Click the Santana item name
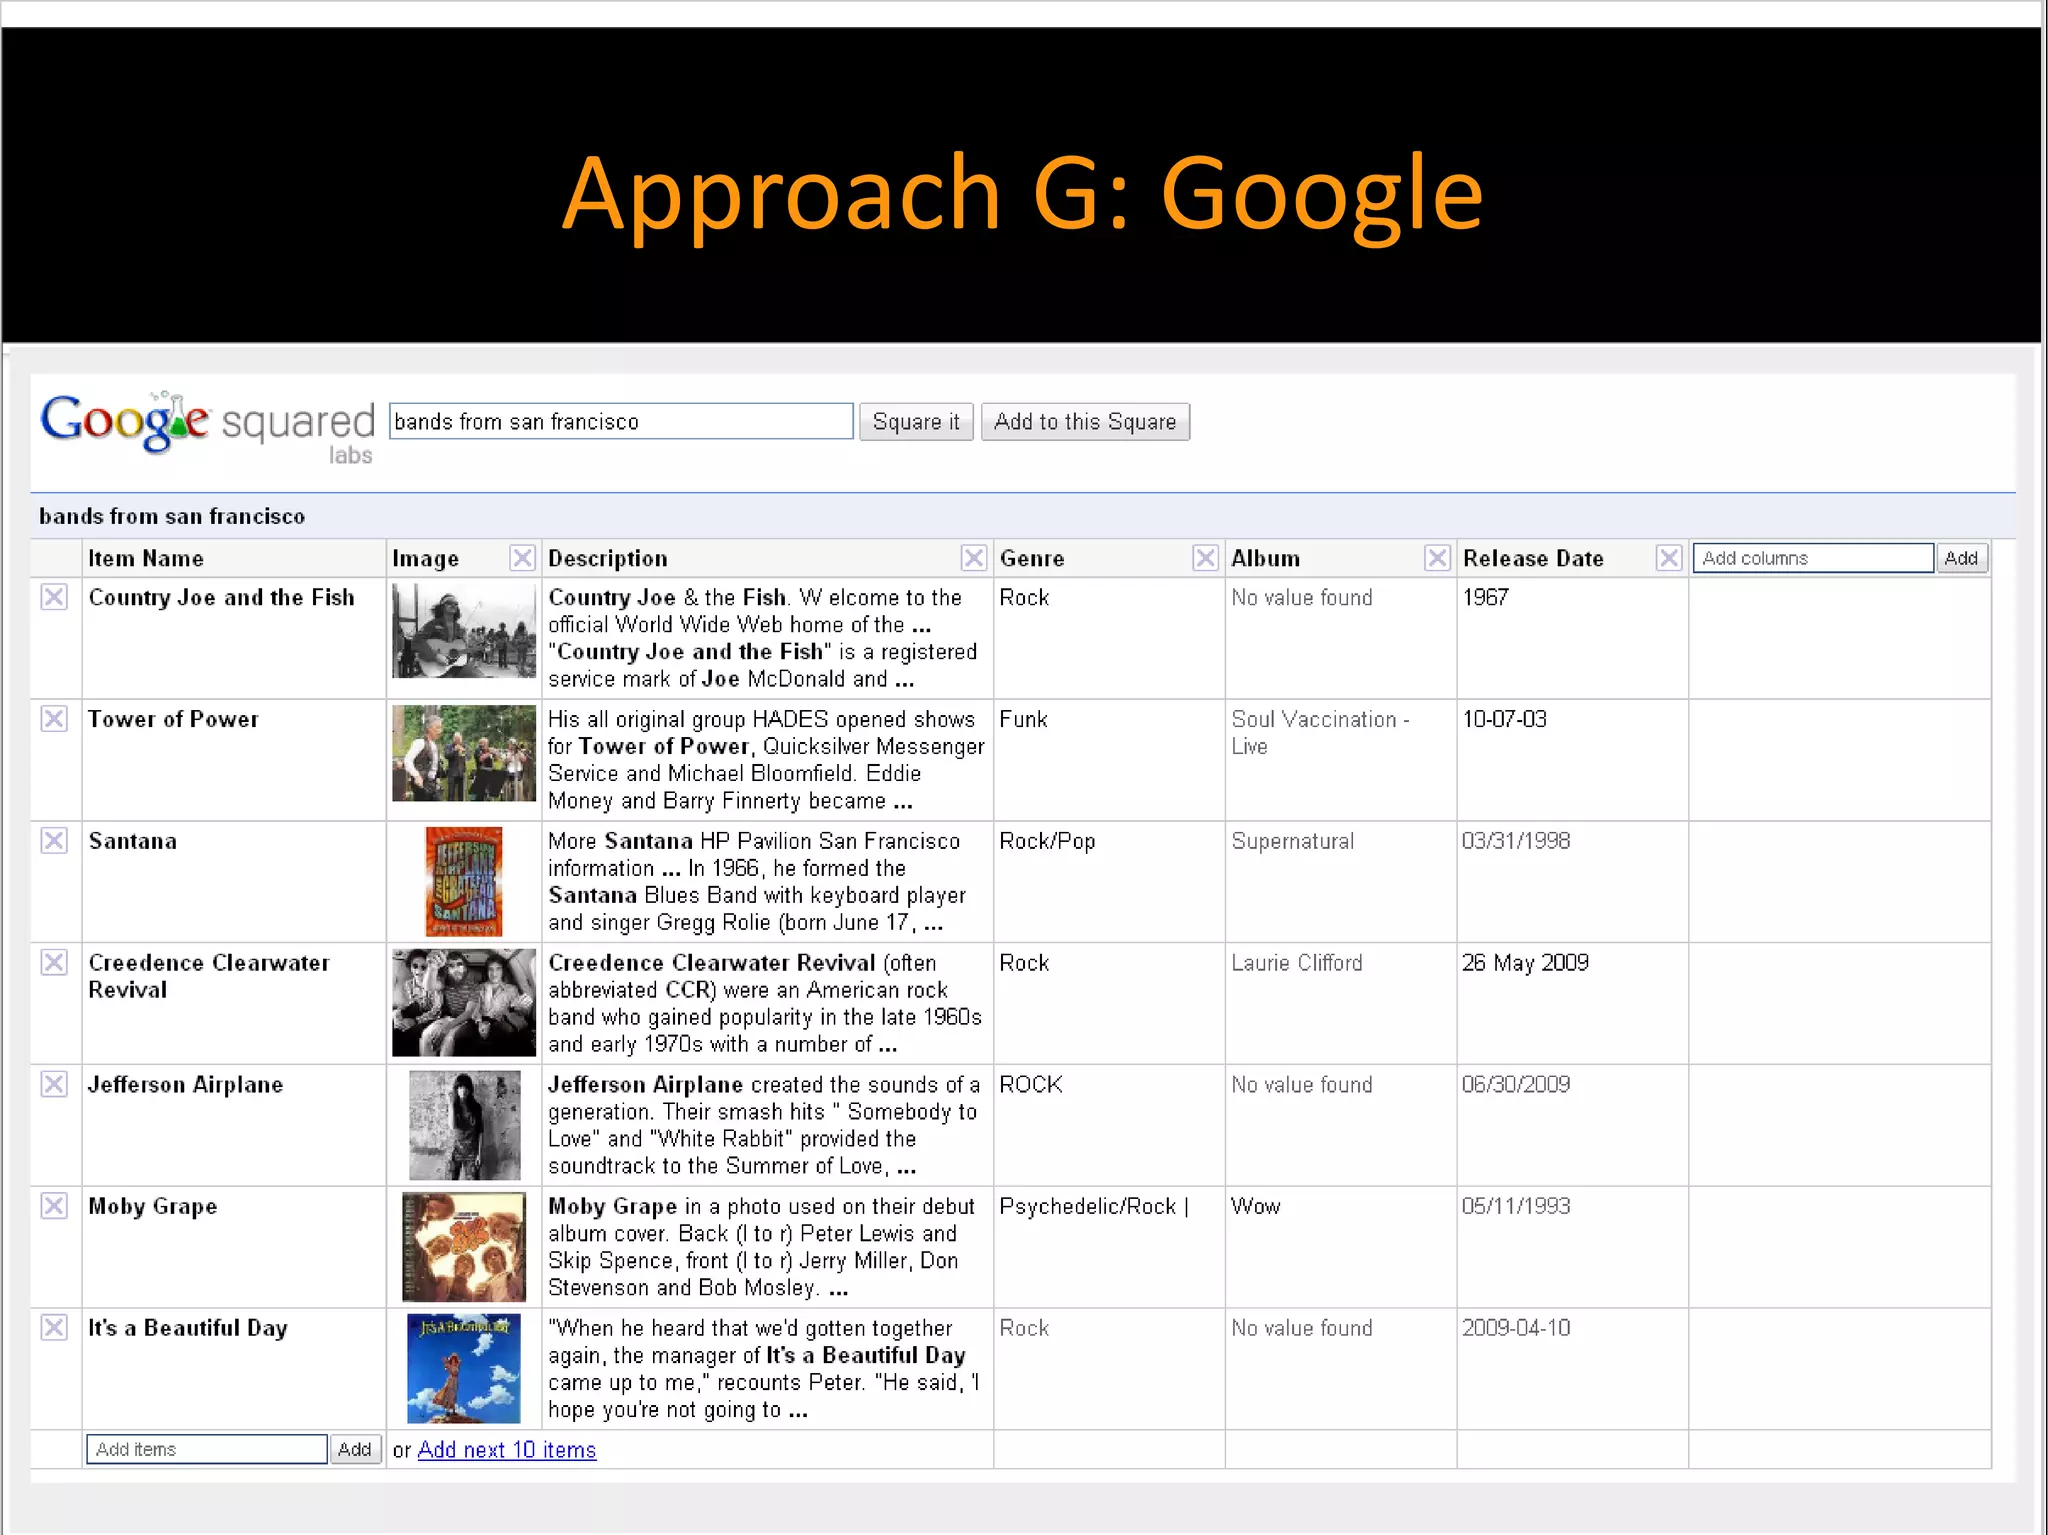Image resolution: width=2048 pixels, height=1535 pixels. pos(132,842)
